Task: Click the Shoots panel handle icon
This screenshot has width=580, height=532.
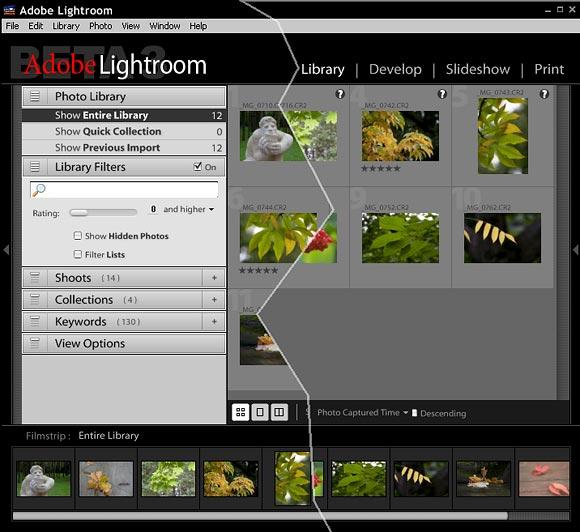Action: [35, 277]
